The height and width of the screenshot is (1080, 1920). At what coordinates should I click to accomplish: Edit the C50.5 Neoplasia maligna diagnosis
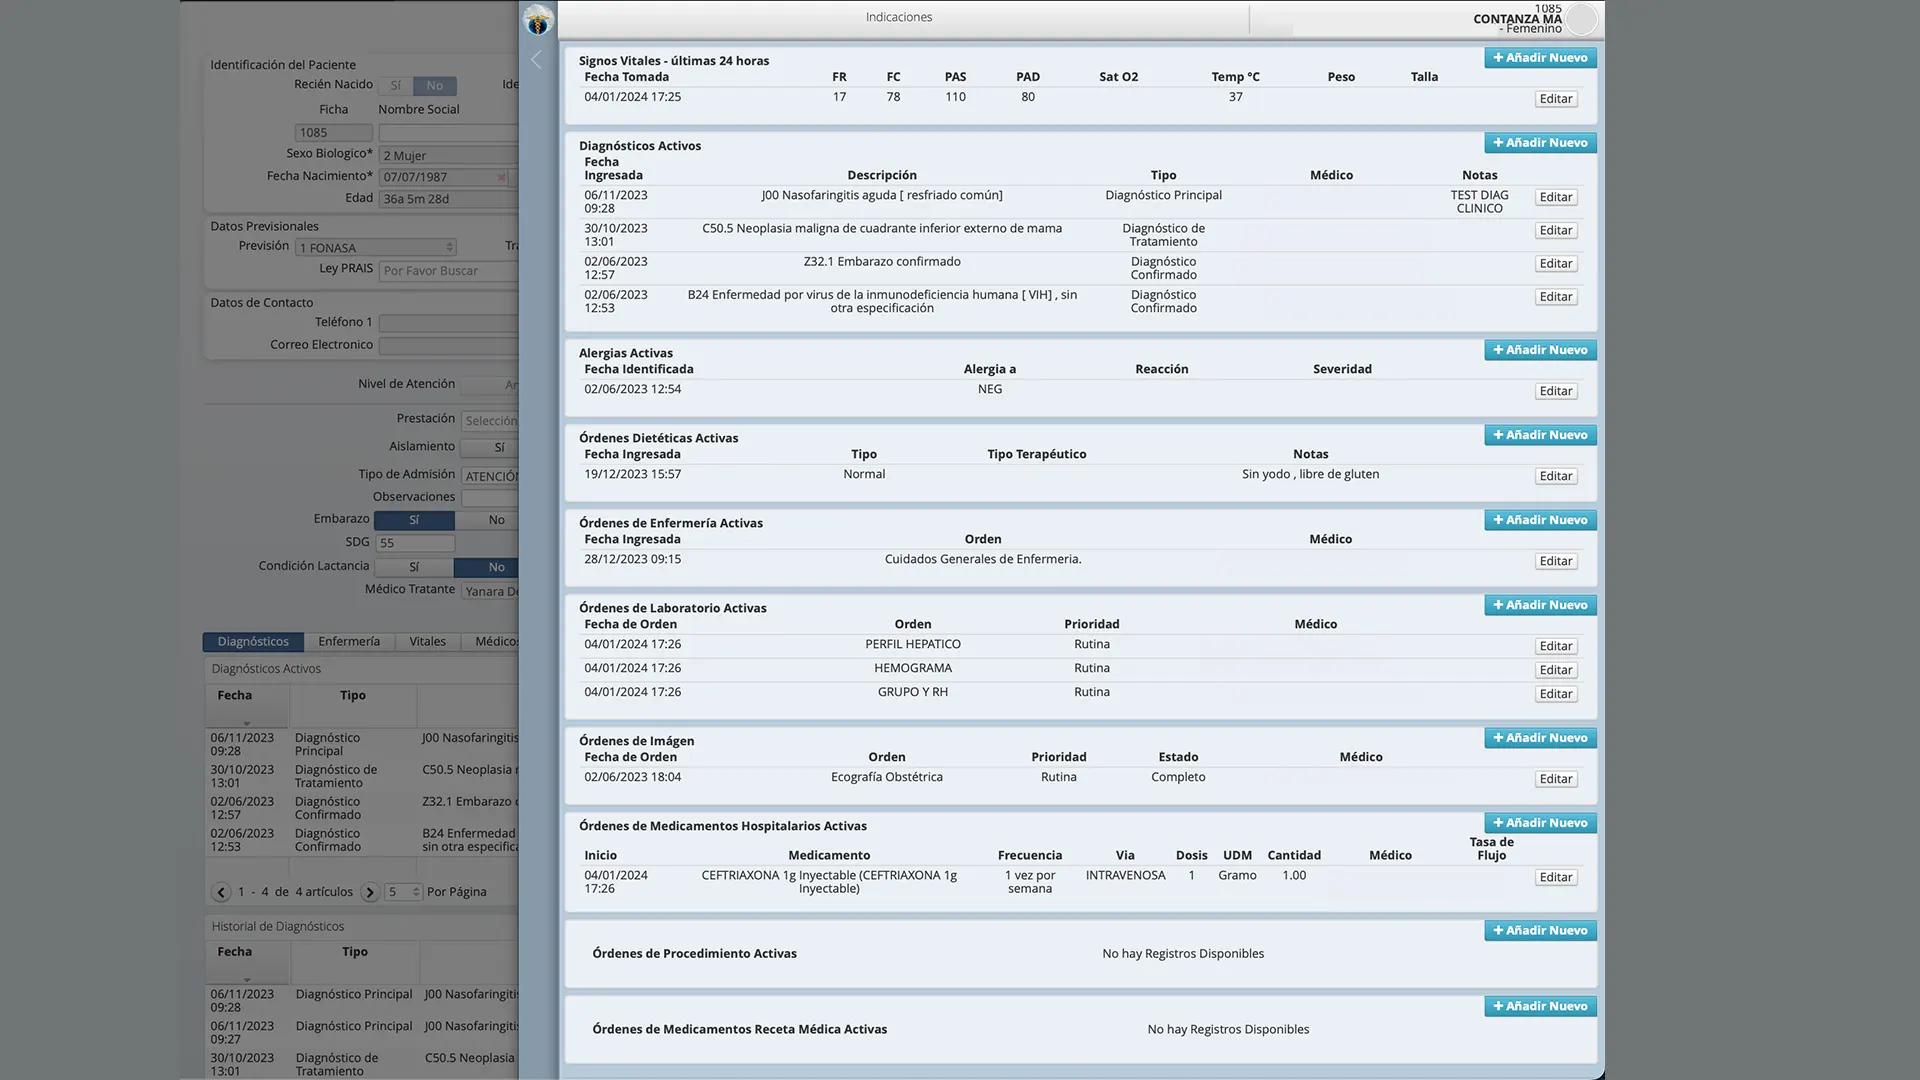[1556, 231]
